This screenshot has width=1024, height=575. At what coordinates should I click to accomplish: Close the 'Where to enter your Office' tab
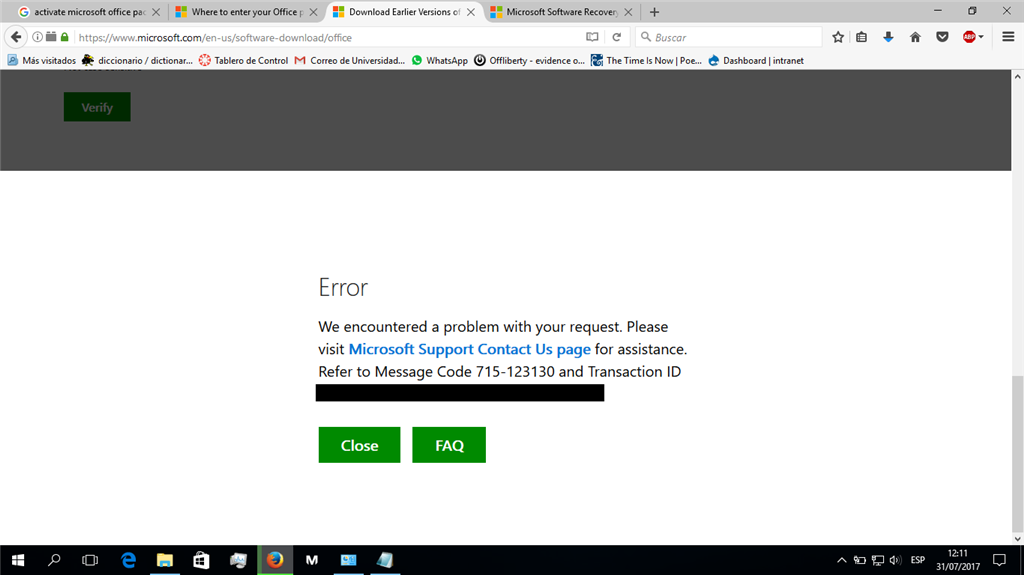pyautogui.click(x=313, y=12)
